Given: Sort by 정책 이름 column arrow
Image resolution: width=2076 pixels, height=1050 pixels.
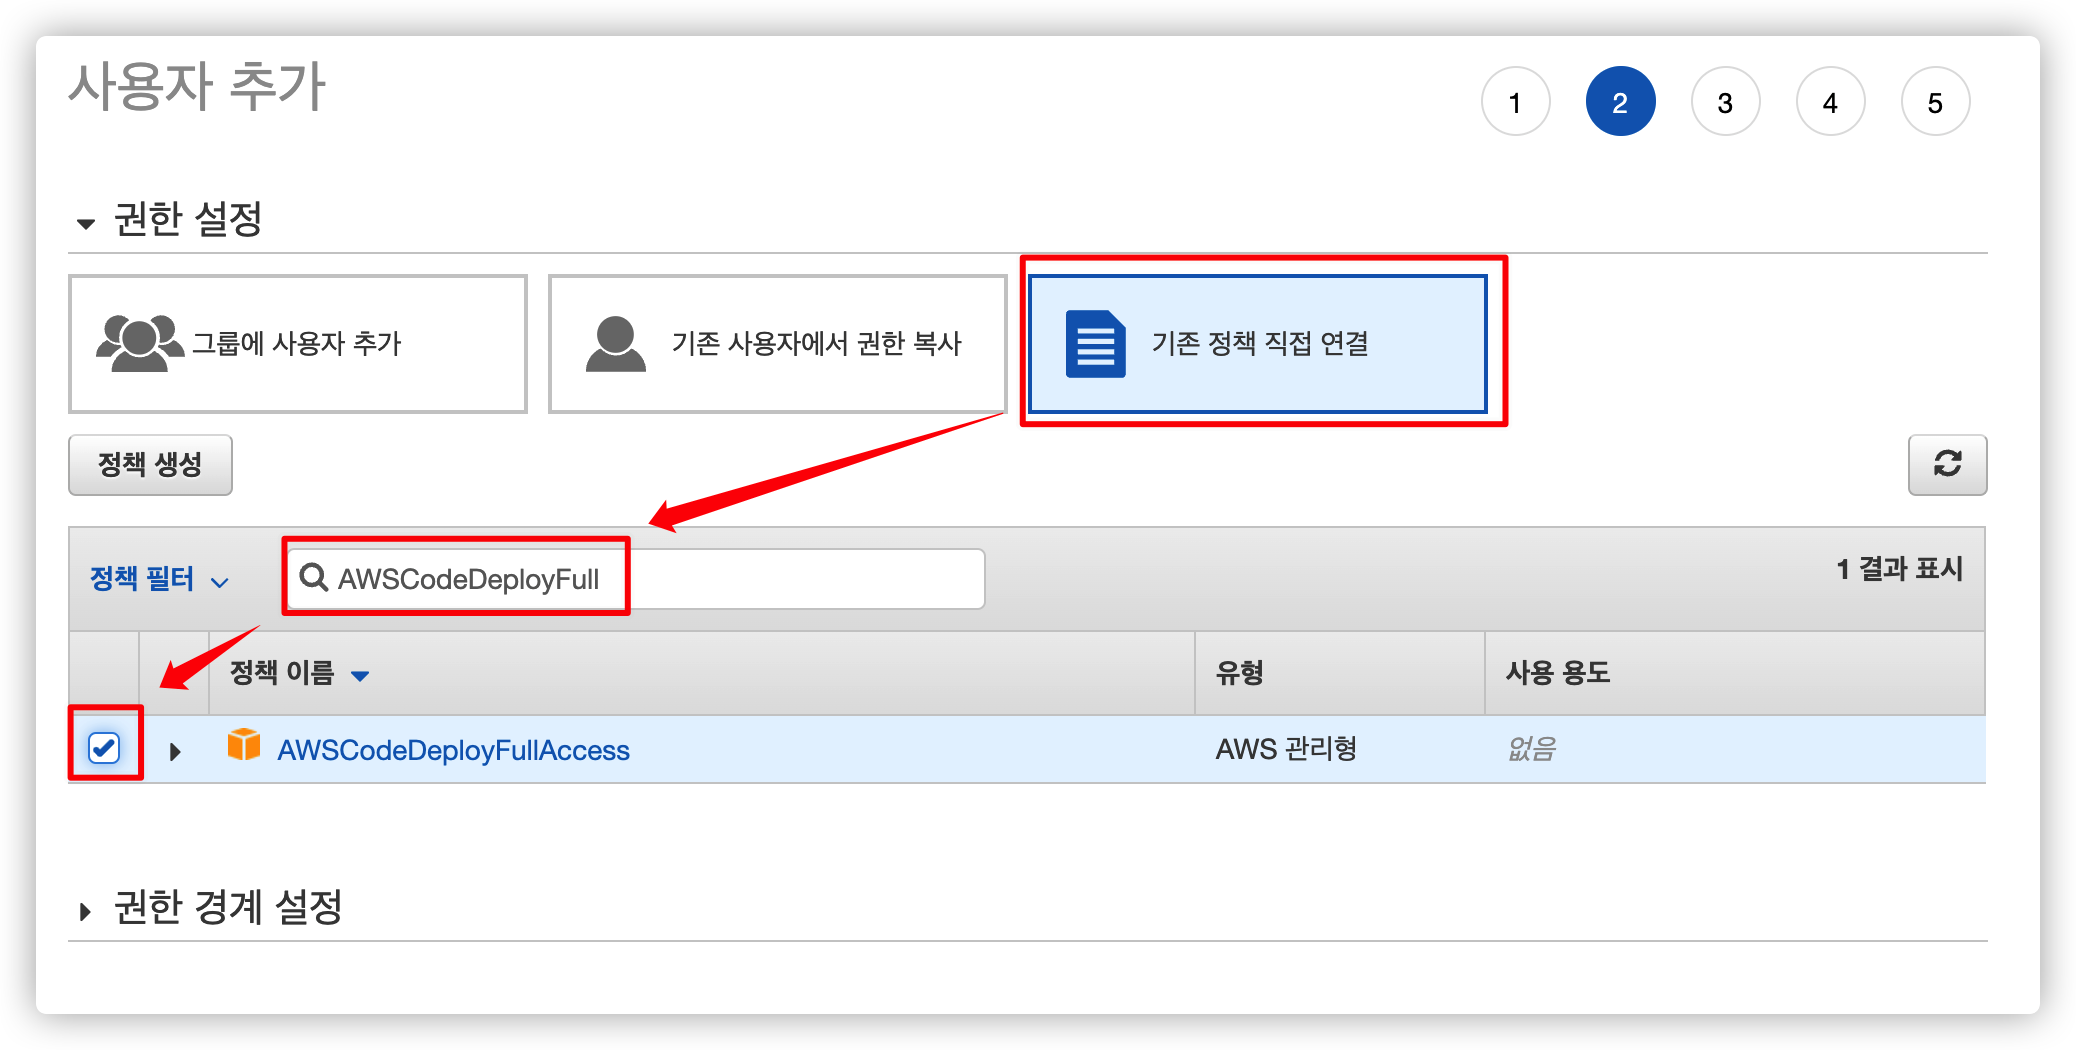Looking at the screenshot, I should [x=360, y=676].
